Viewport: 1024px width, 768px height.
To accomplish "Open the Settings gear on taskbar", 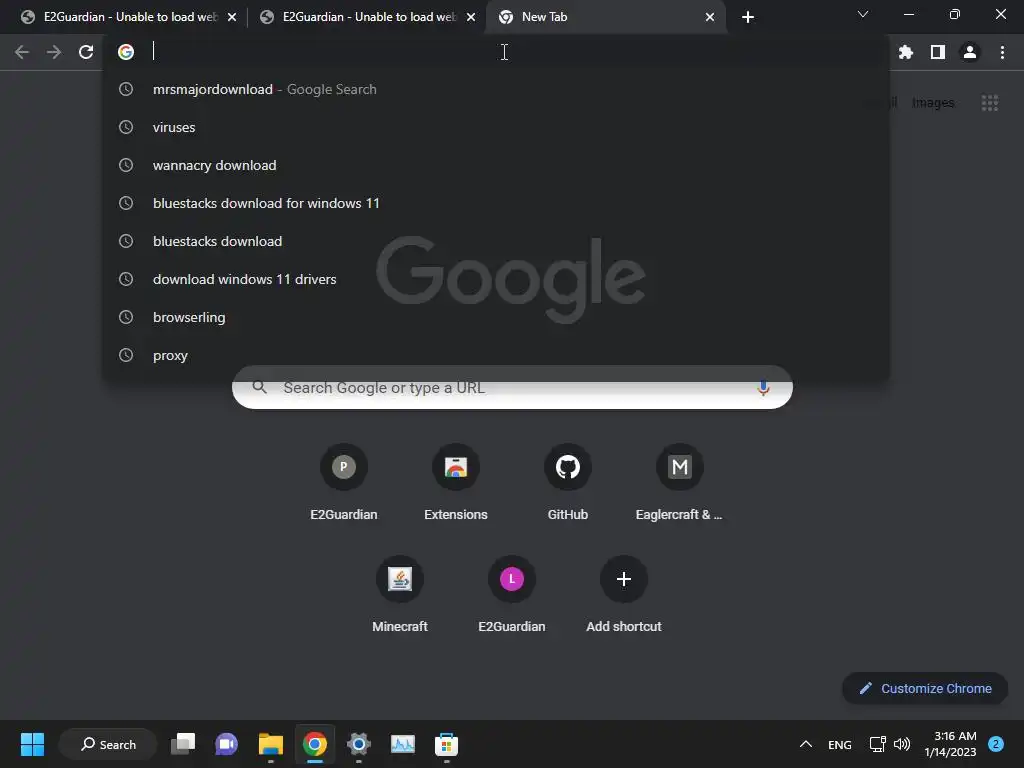I will point(359,744).
